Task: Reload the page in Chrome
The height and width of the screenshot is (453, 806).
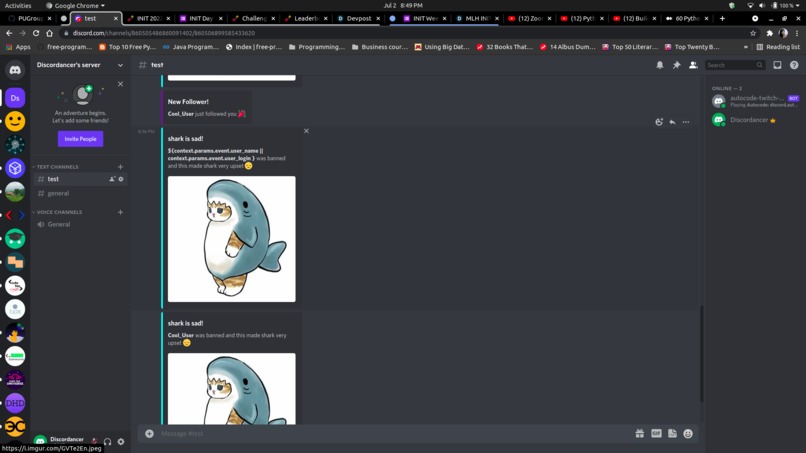Action: pyautogui.click(x=36, y=33)
